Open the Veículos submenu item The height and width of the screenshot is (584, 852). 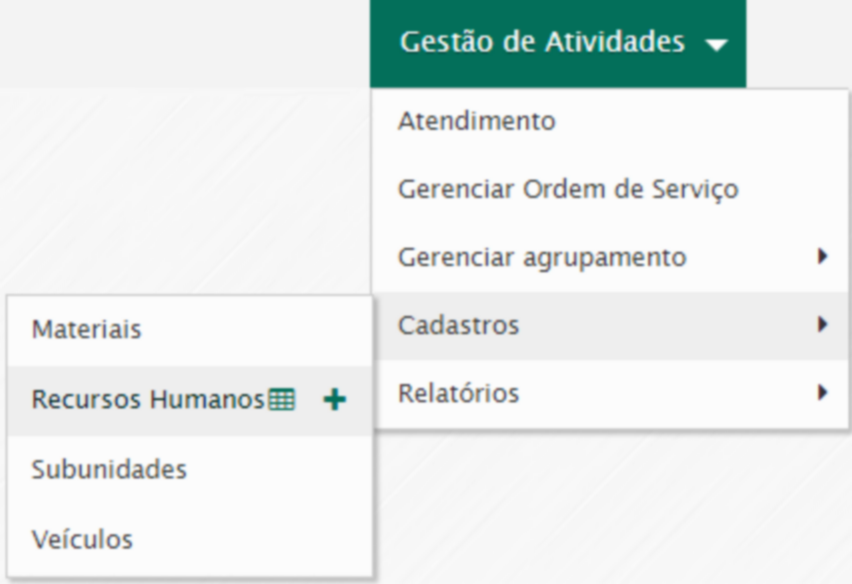[x=82, y=539]
